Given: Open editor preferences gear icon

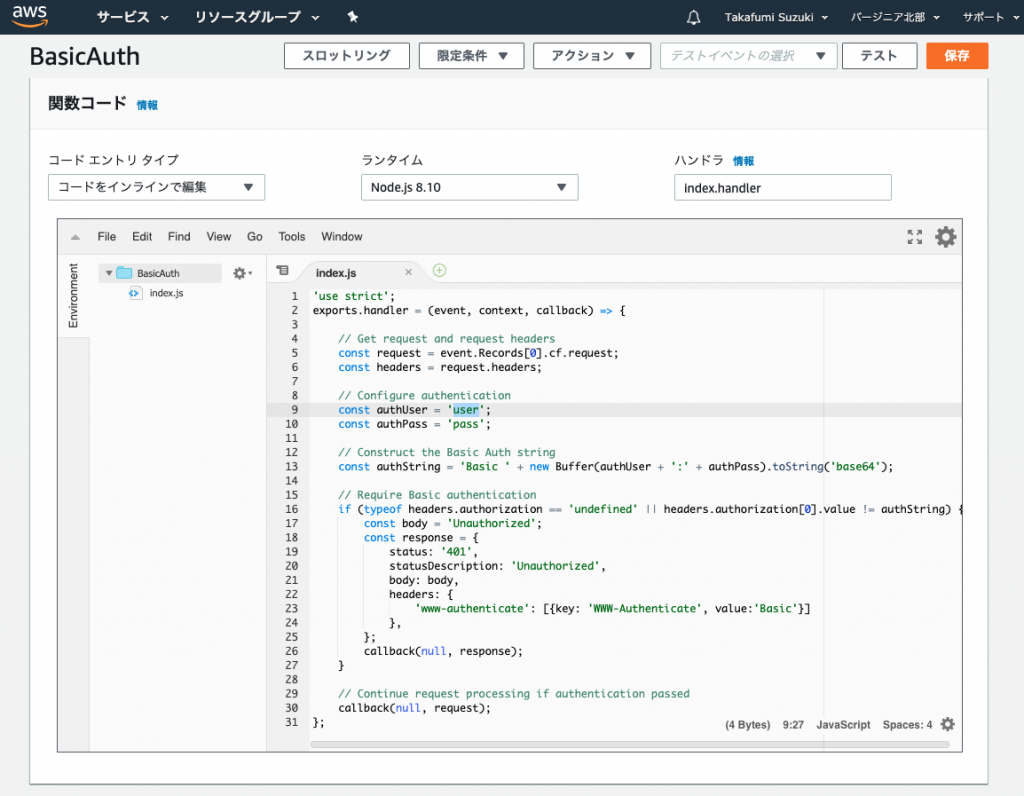Looking at the screenshot, I should tap(945, 237).
